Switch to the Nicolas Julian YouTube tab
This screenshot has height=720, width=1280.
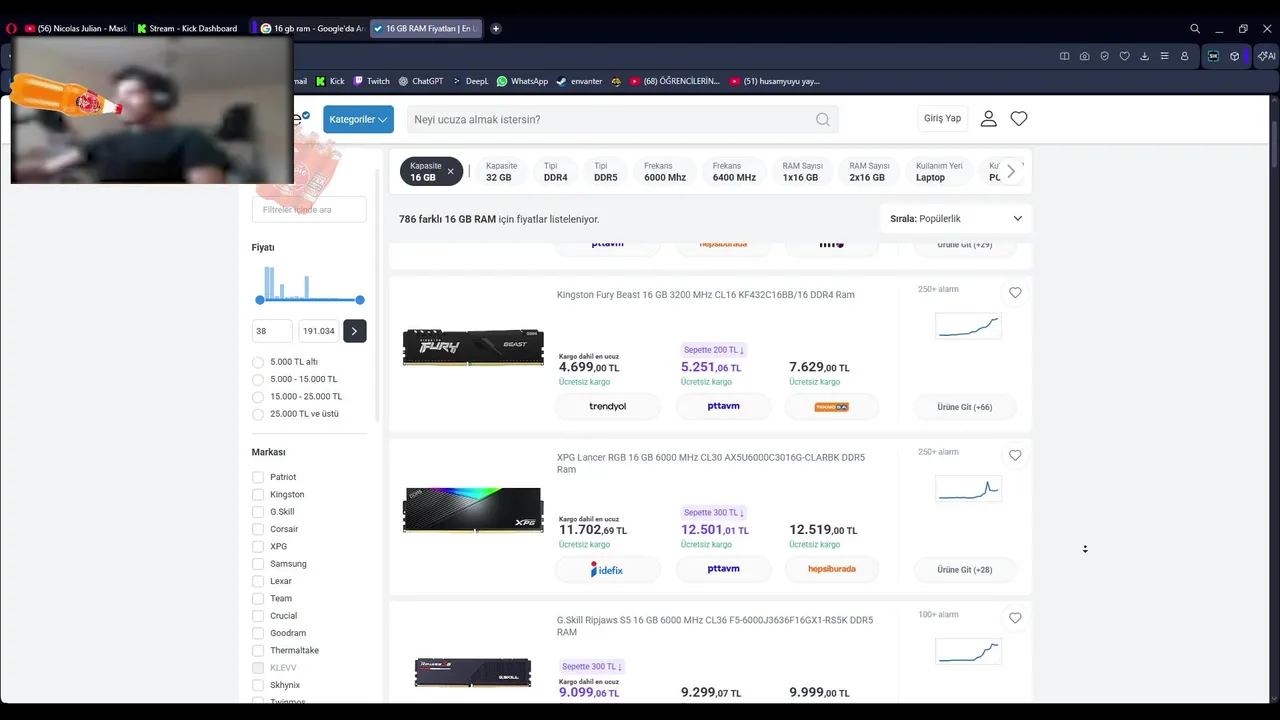click(x=76, y=28)
